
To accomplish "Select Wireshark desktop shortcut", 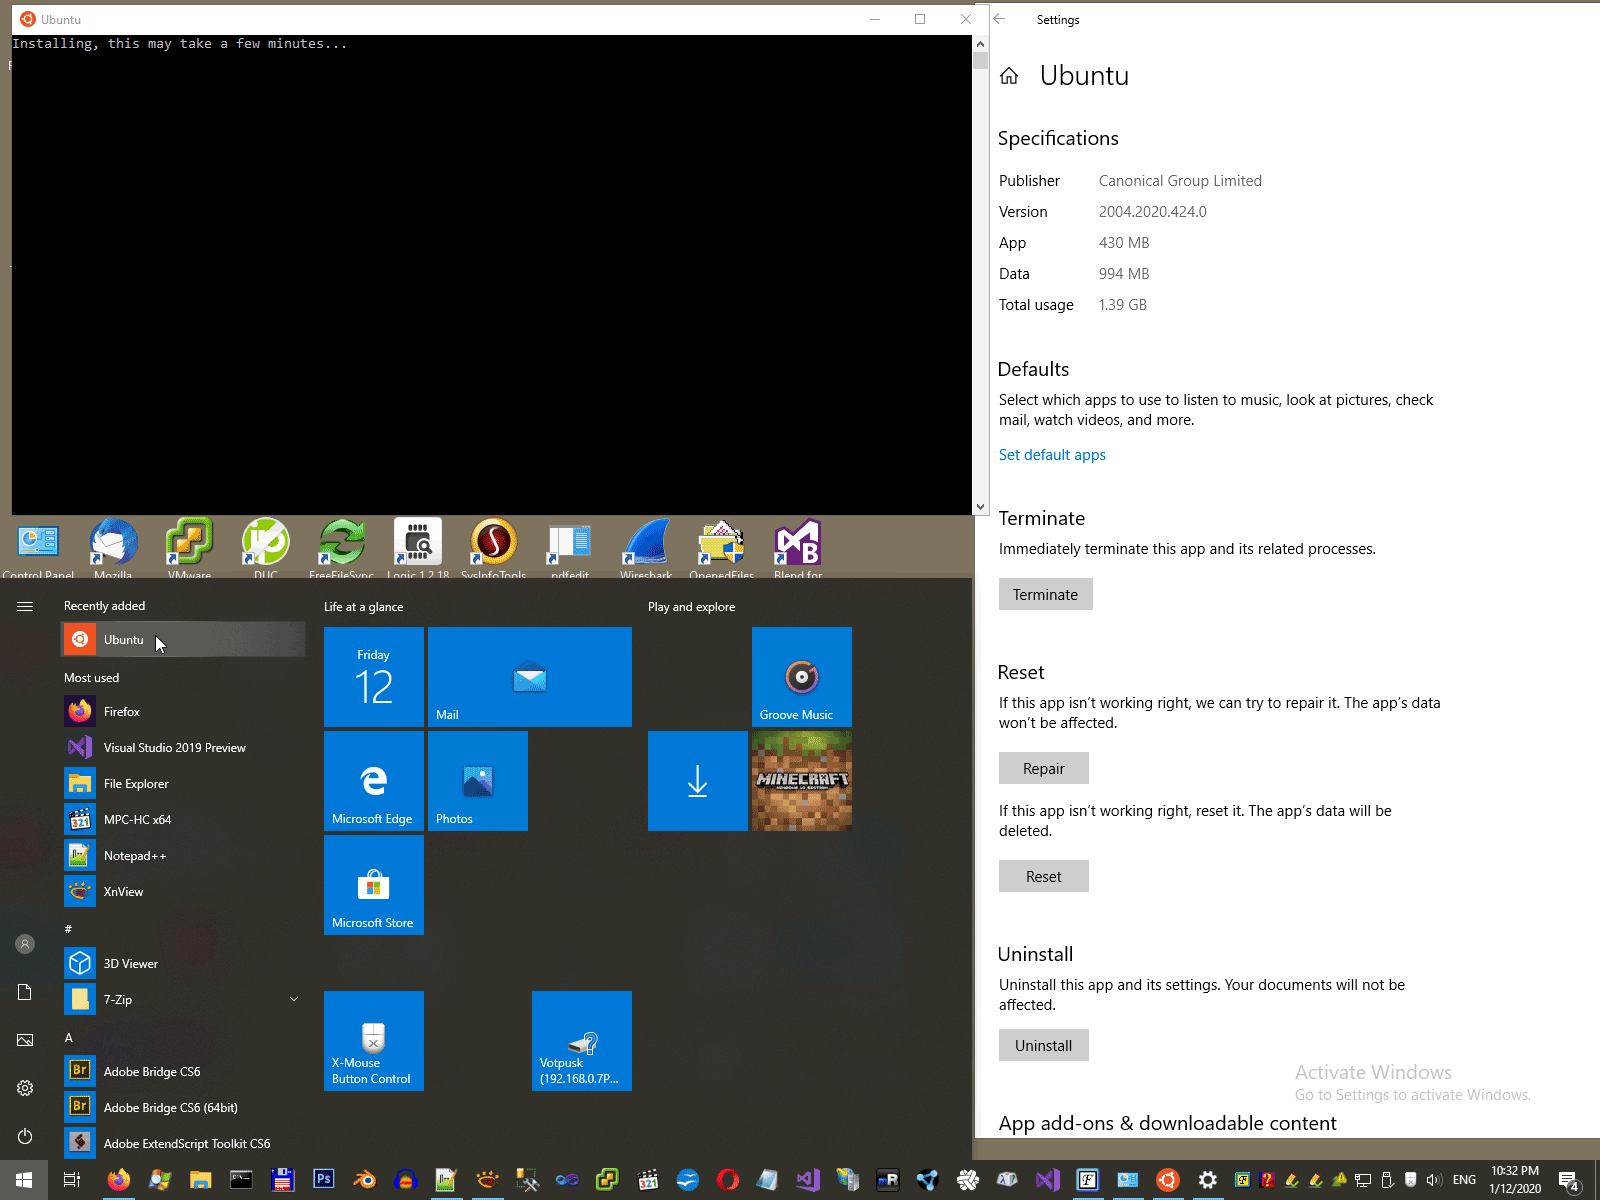I will tap(646, 549).
